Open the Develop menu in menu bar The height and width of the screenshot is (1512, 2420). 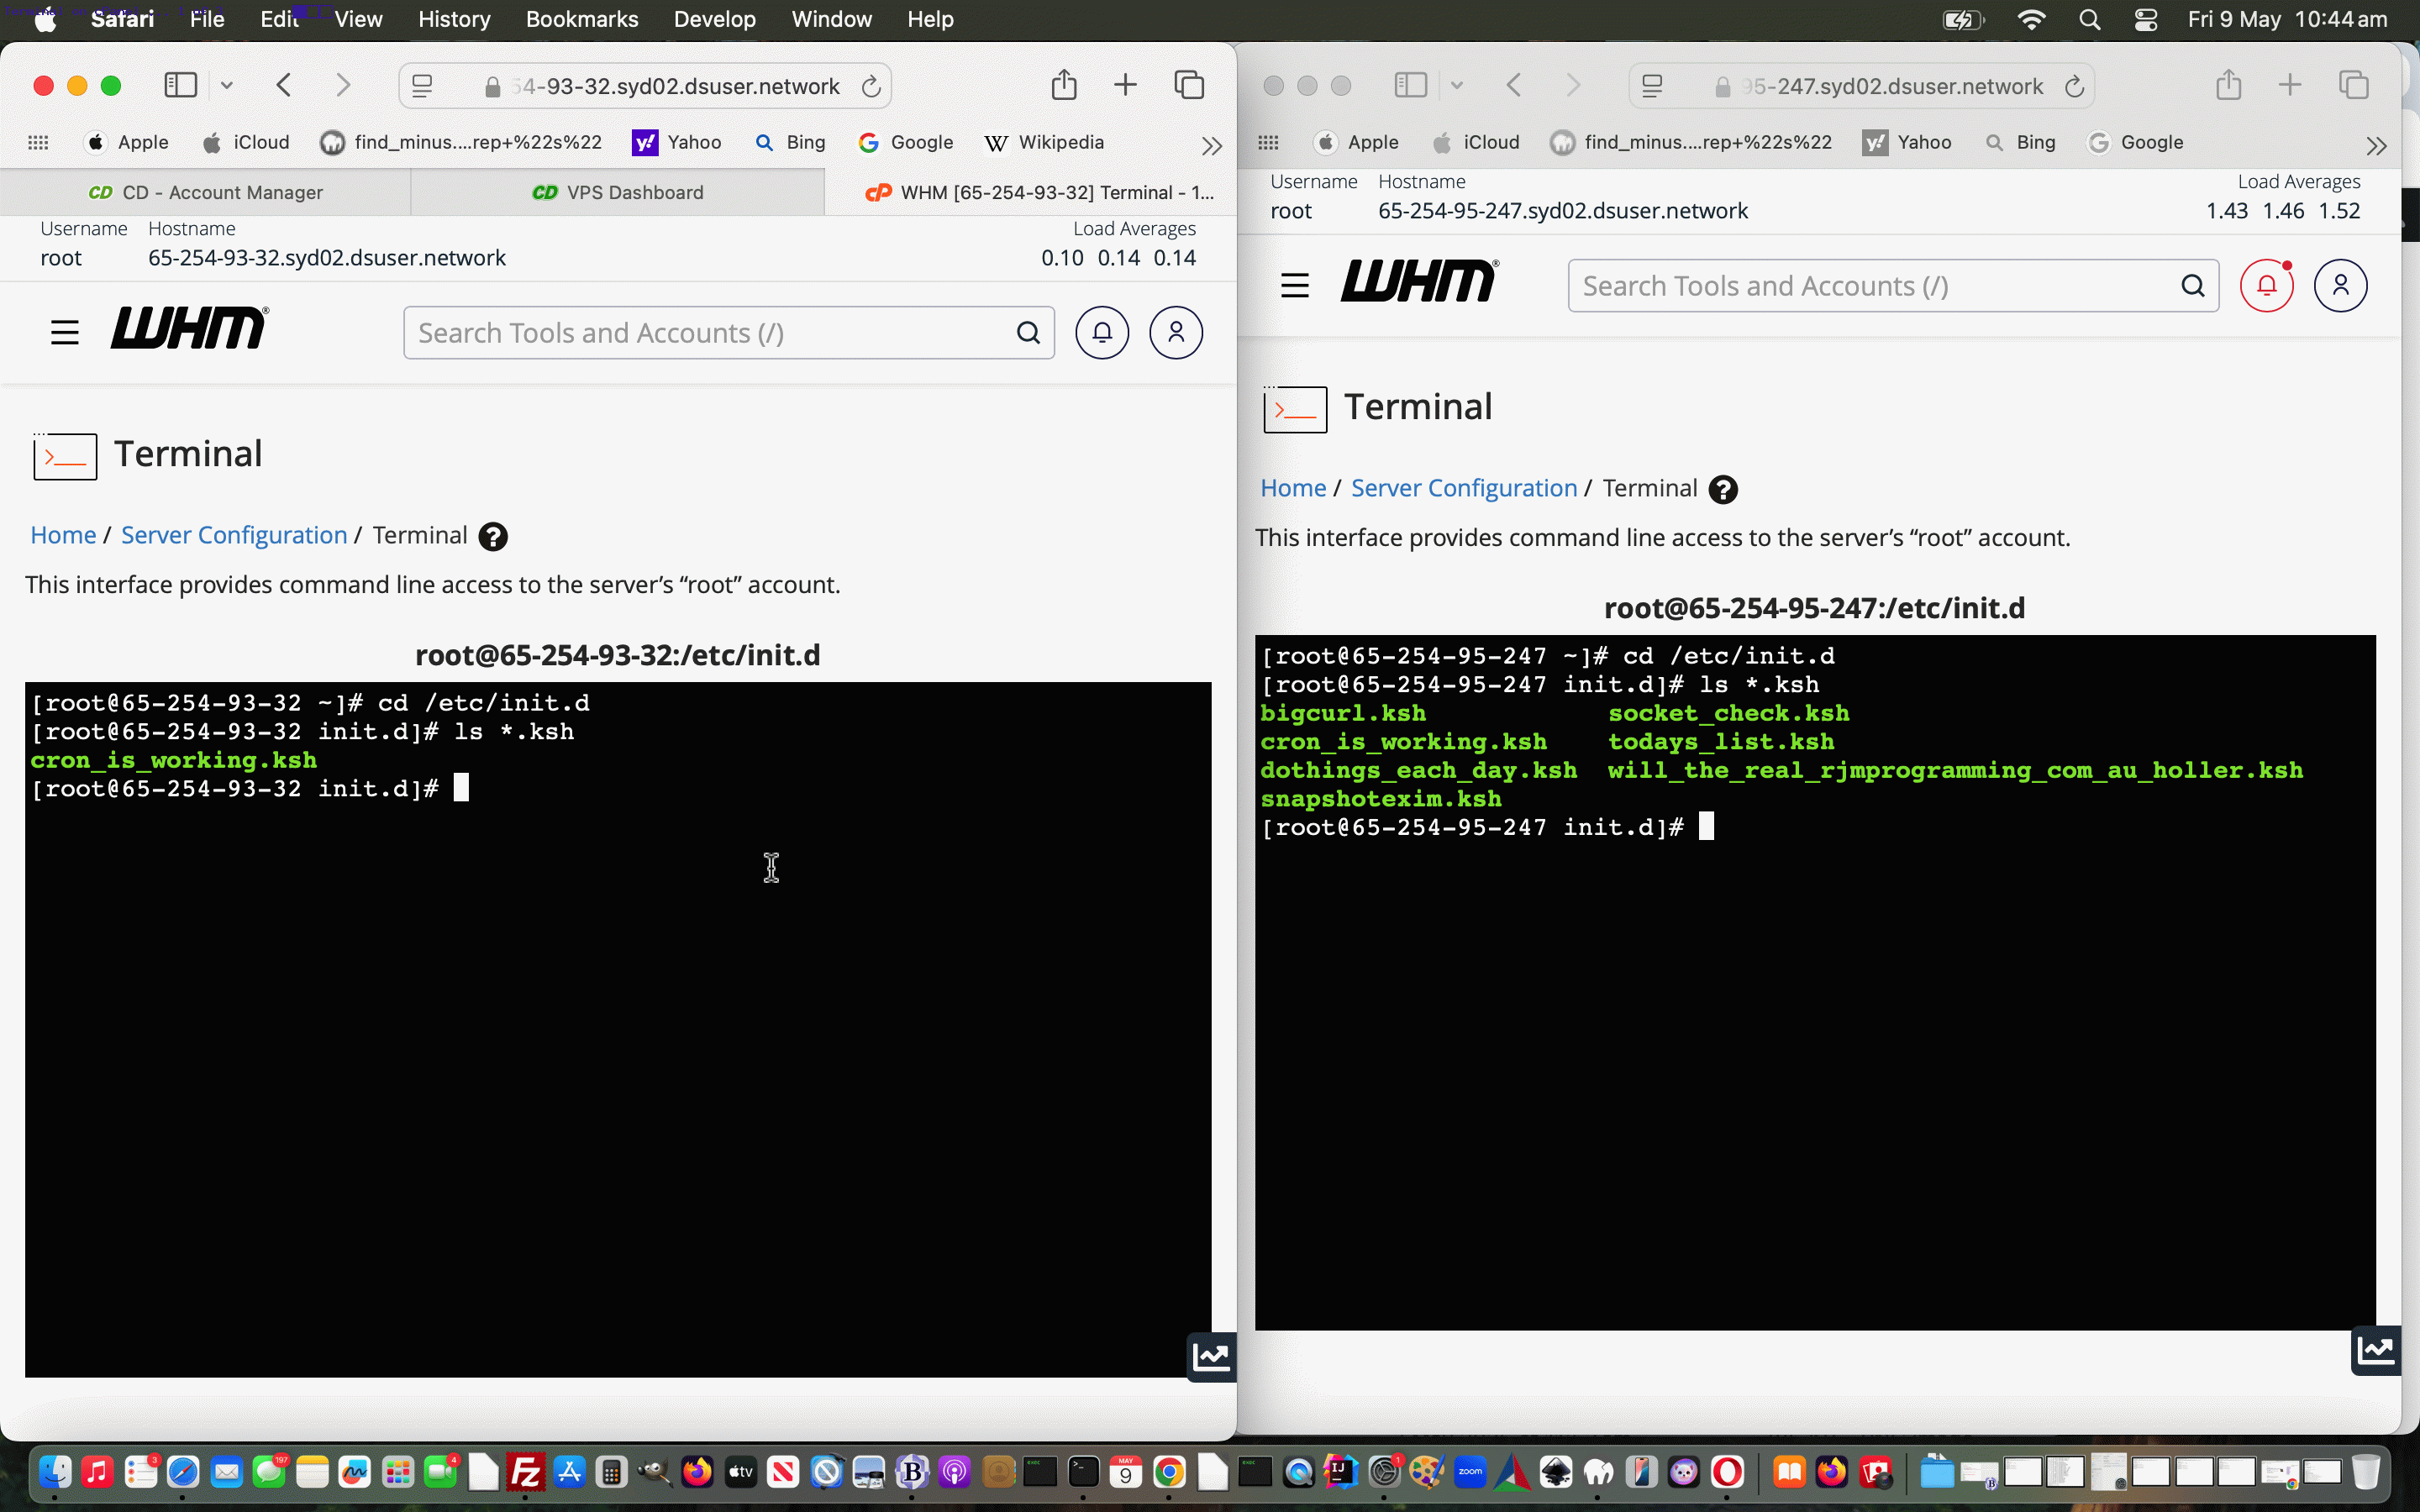pyautogui.click(x=714, y=19)
